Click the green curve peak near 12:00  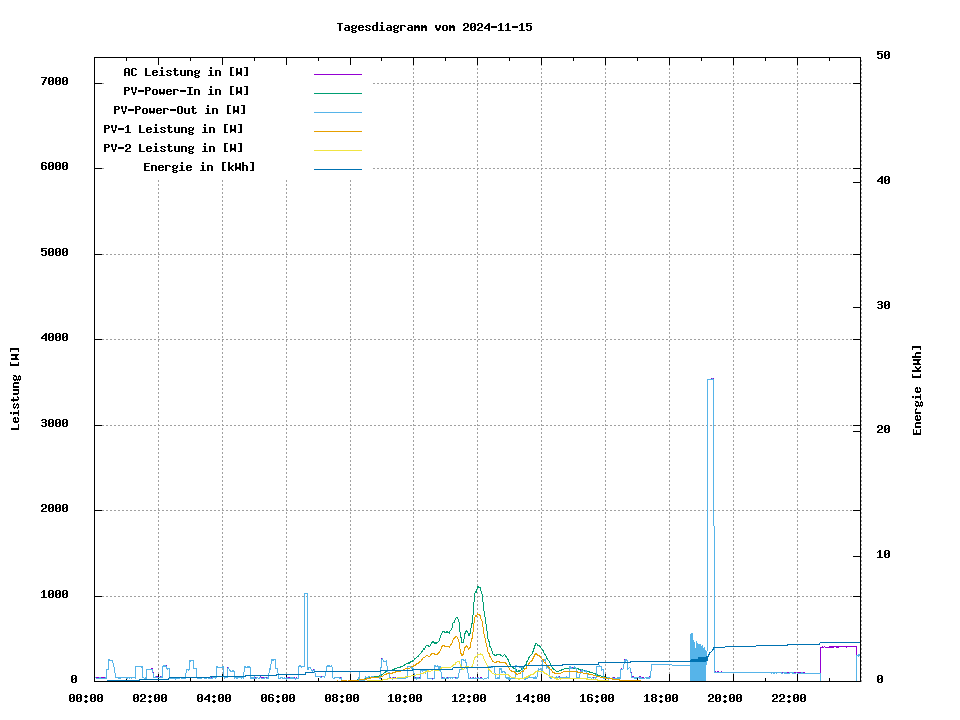(478, 587)
